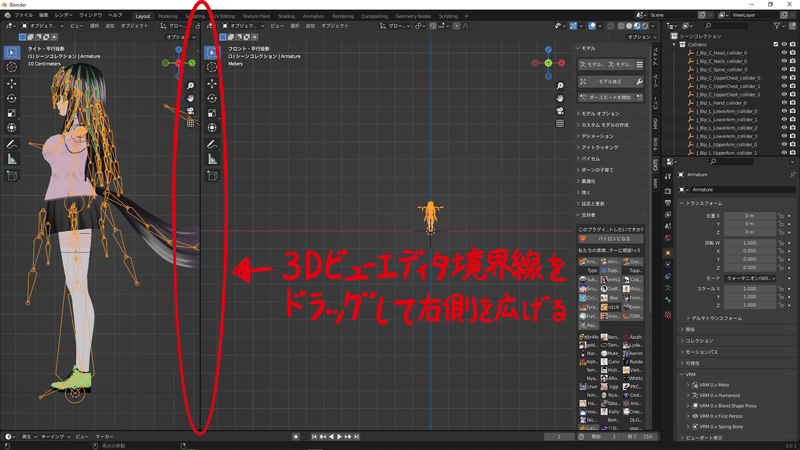
Task: Open the Tool tab in the Properties editor
Action: pos(668,176)
